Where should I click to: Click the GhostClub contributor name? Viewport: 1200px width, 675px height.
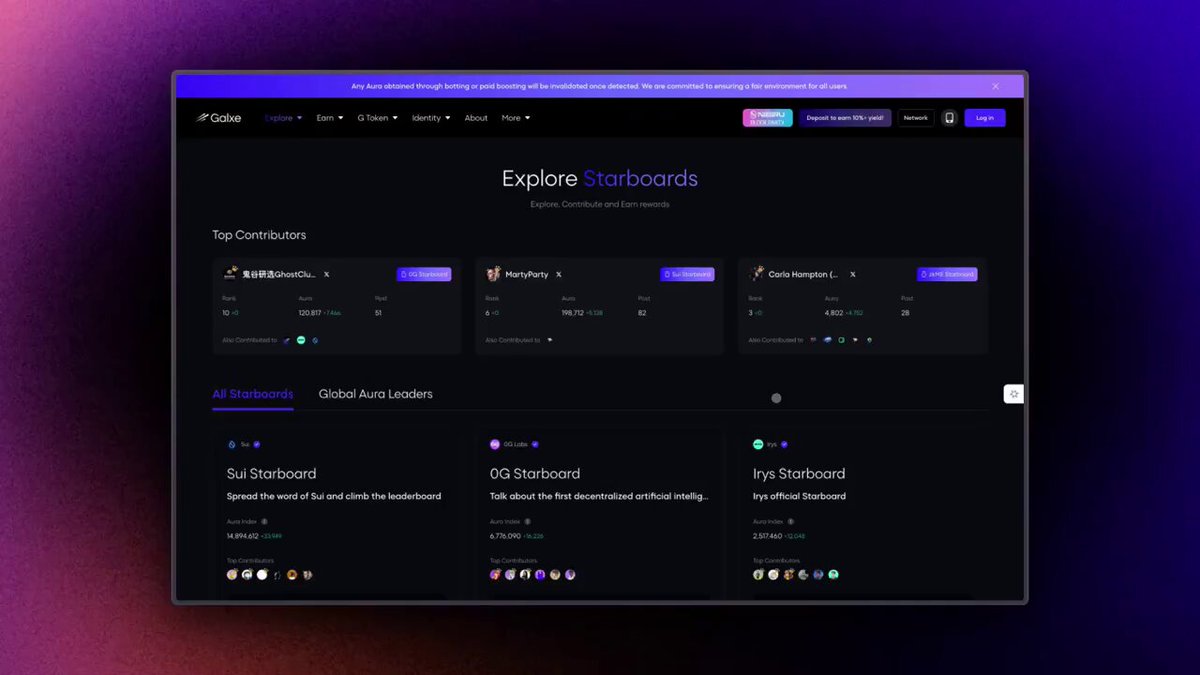pyautogui.click(x=279, y=274)
